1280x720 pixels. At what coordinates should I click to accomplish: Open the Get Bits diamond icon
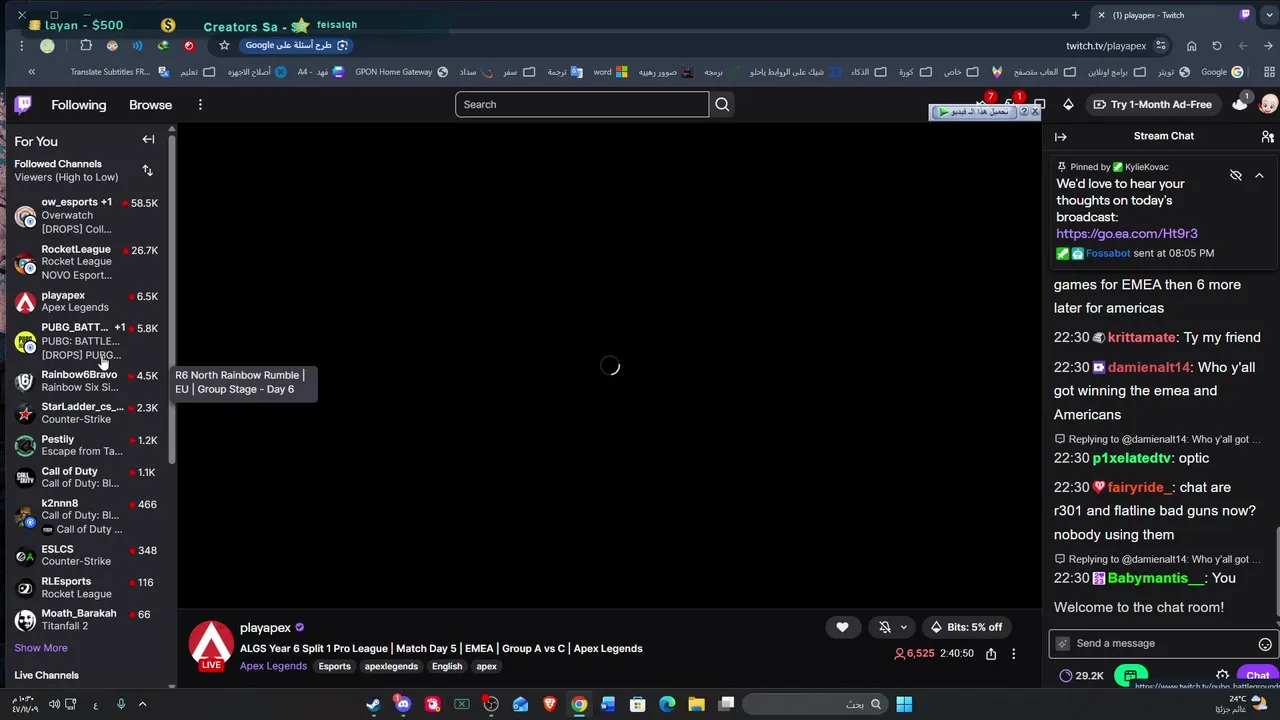pyautogui.click(x=1068, y=104)
